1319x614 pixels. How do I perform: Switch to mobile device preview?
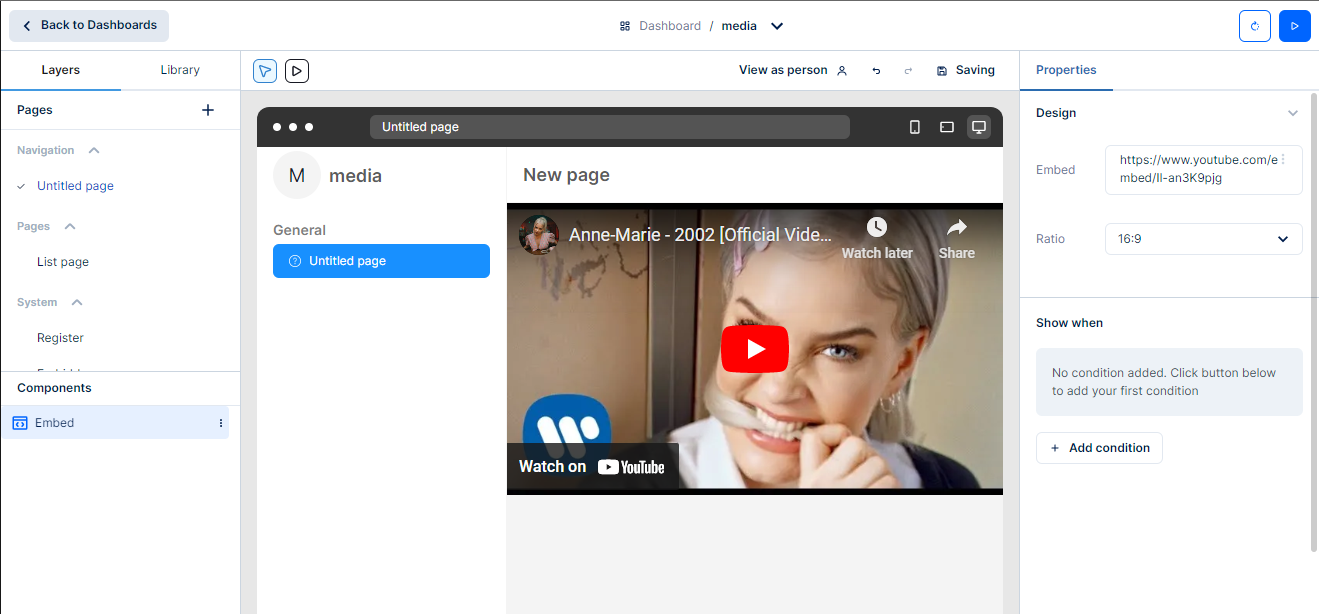pyautogui.click(x=914, y=127)
